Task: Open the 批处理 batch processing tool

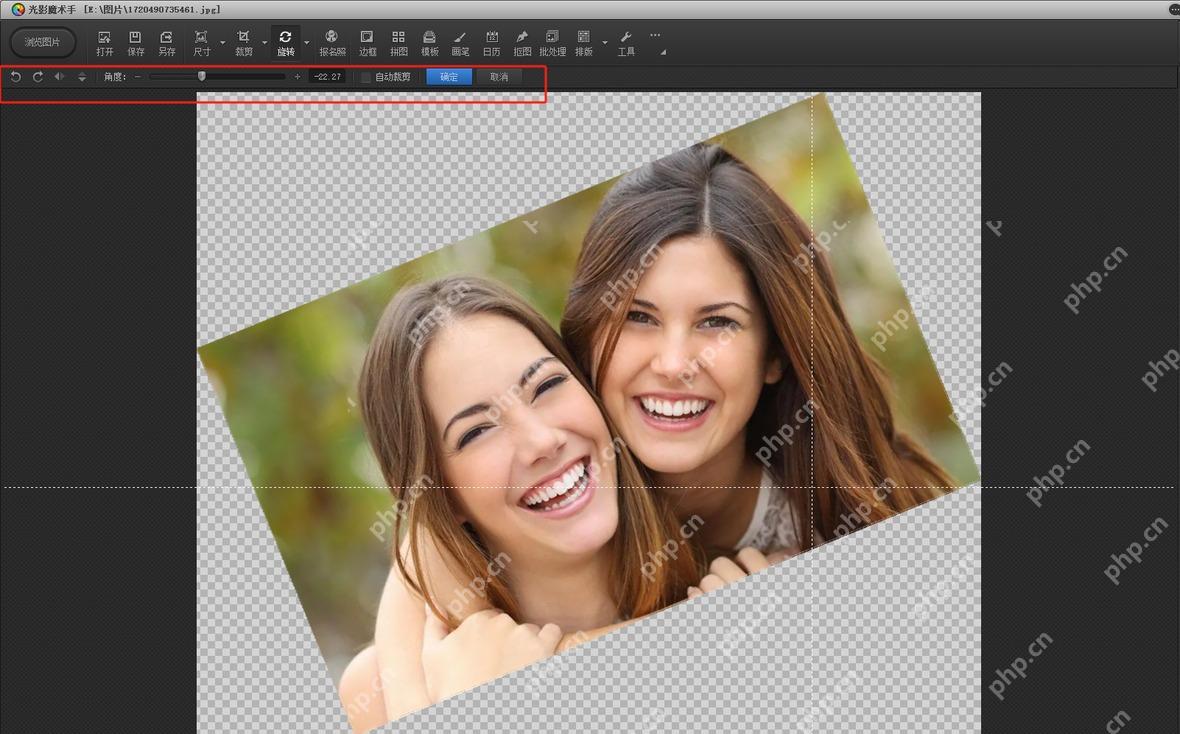Action: pos(552,43)
